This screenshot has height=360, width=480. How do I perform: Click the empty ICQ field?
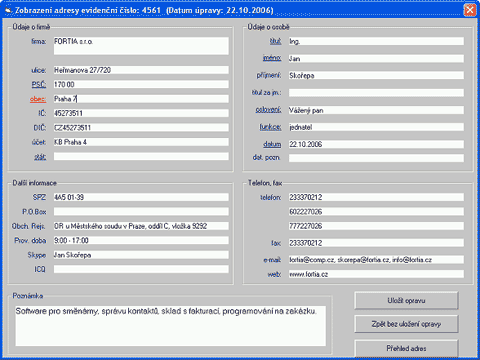pos(141,269)
